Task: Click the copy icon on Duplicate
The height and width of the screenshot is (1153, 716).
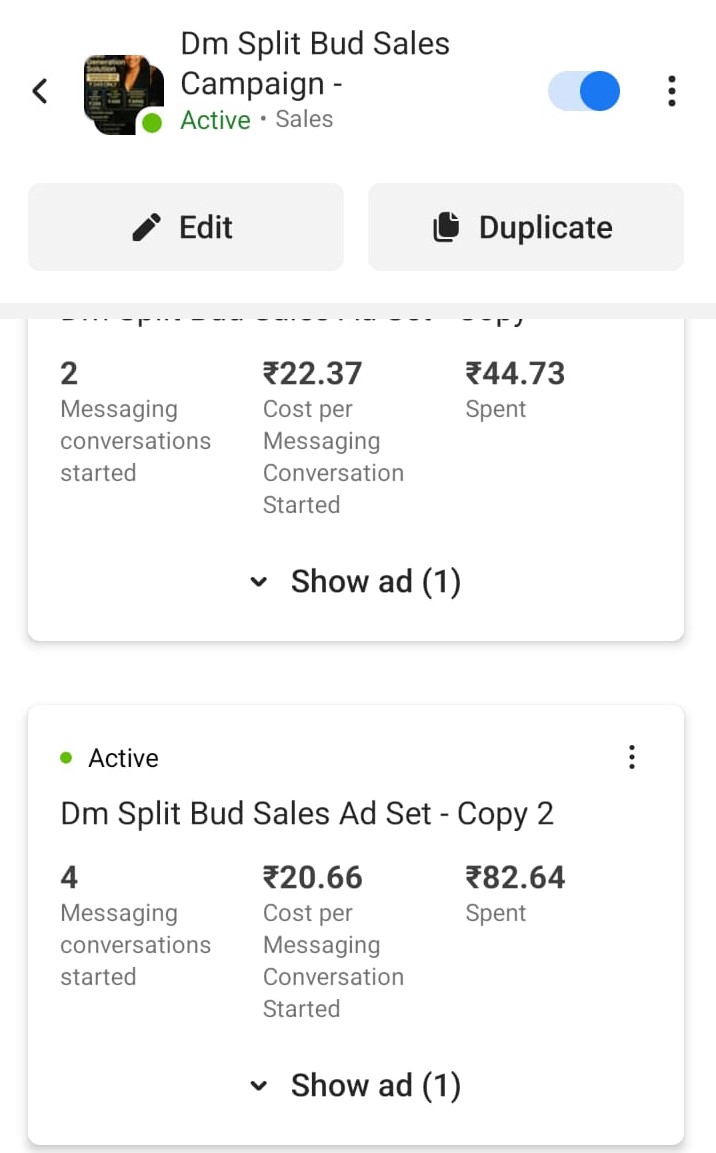Action: [x=446, y=228]
